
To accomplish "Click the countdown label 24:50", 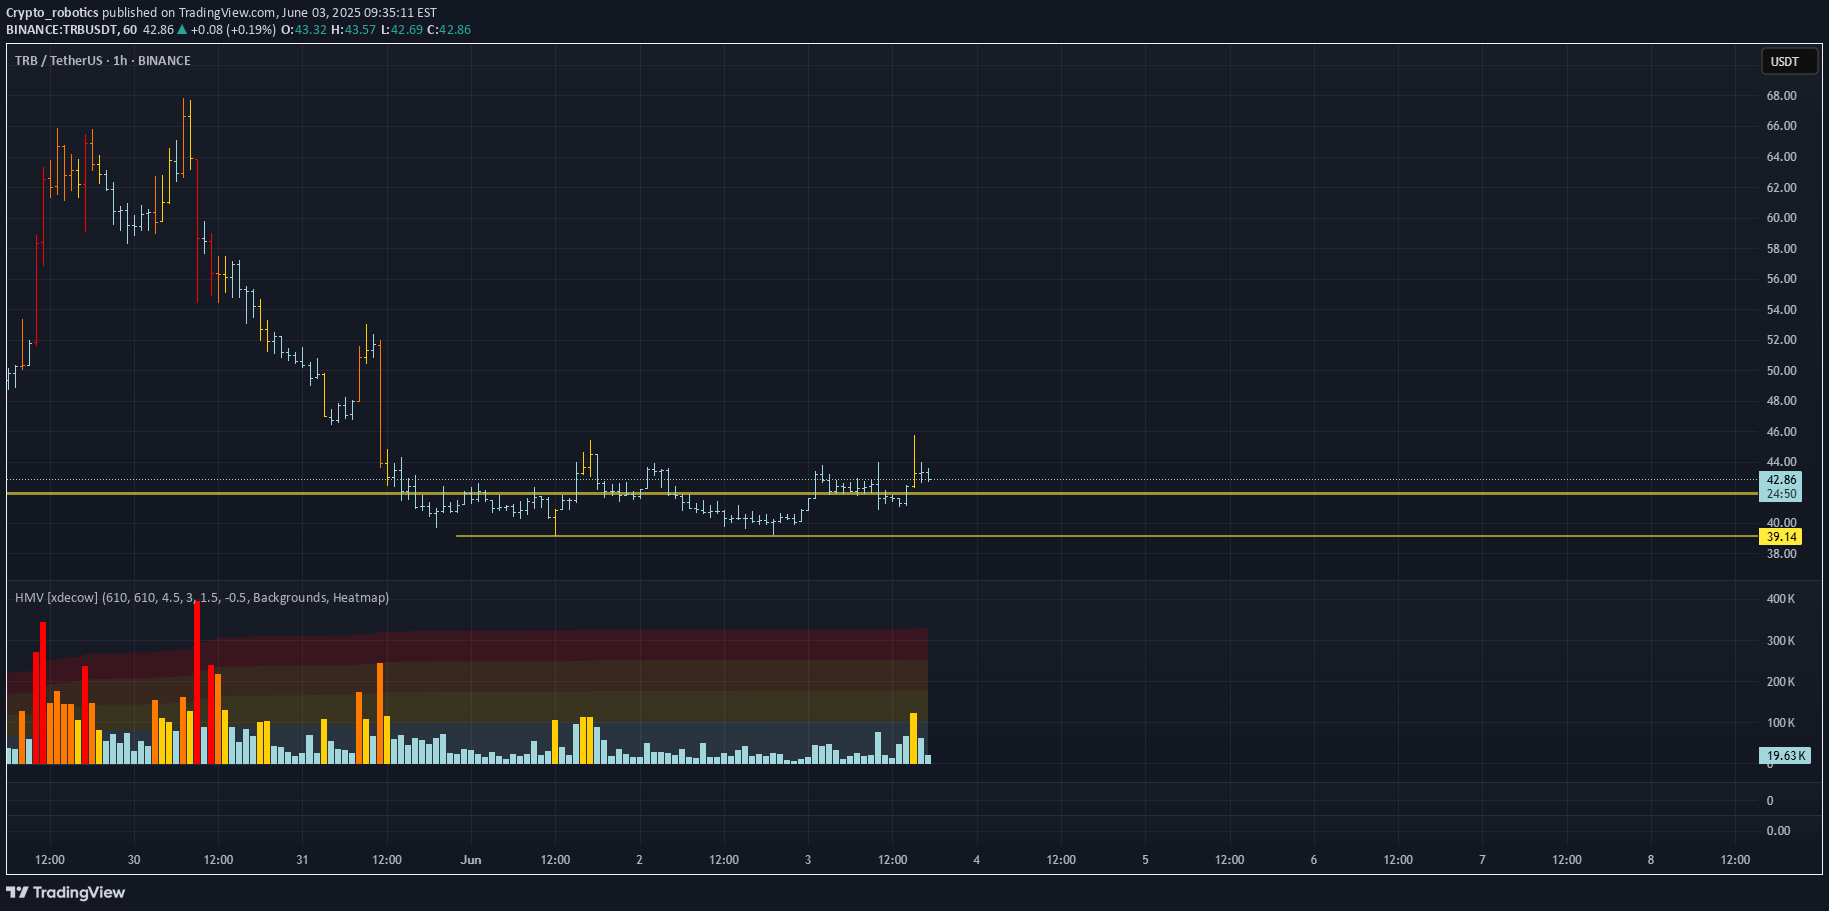I will click(1781, 494).
